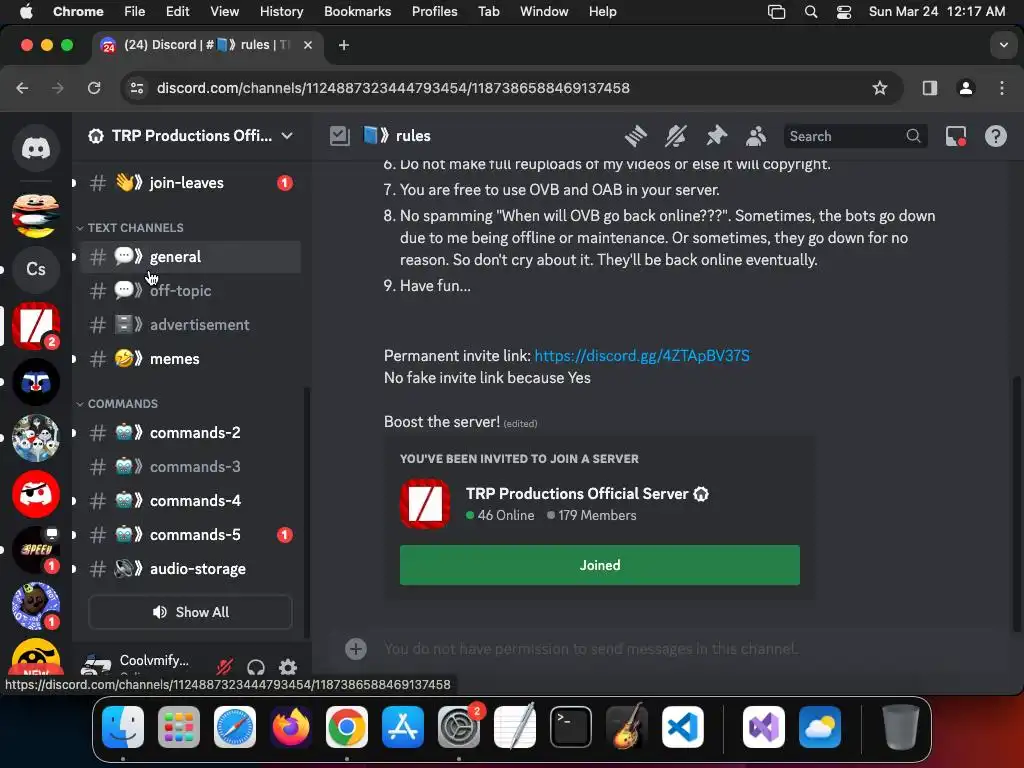
Task: Open the join-leaves channel
Action: point(190,183)
